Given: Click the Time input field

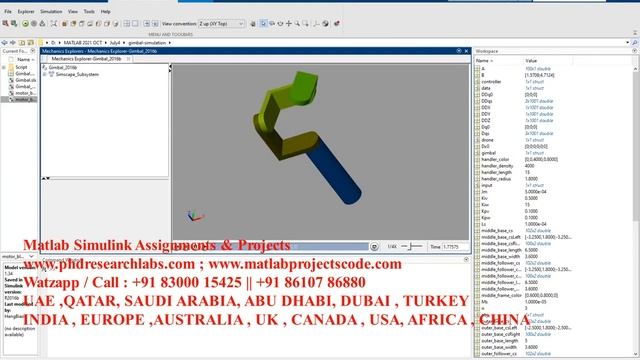Looking at the screenshot, I should [456, 247].
